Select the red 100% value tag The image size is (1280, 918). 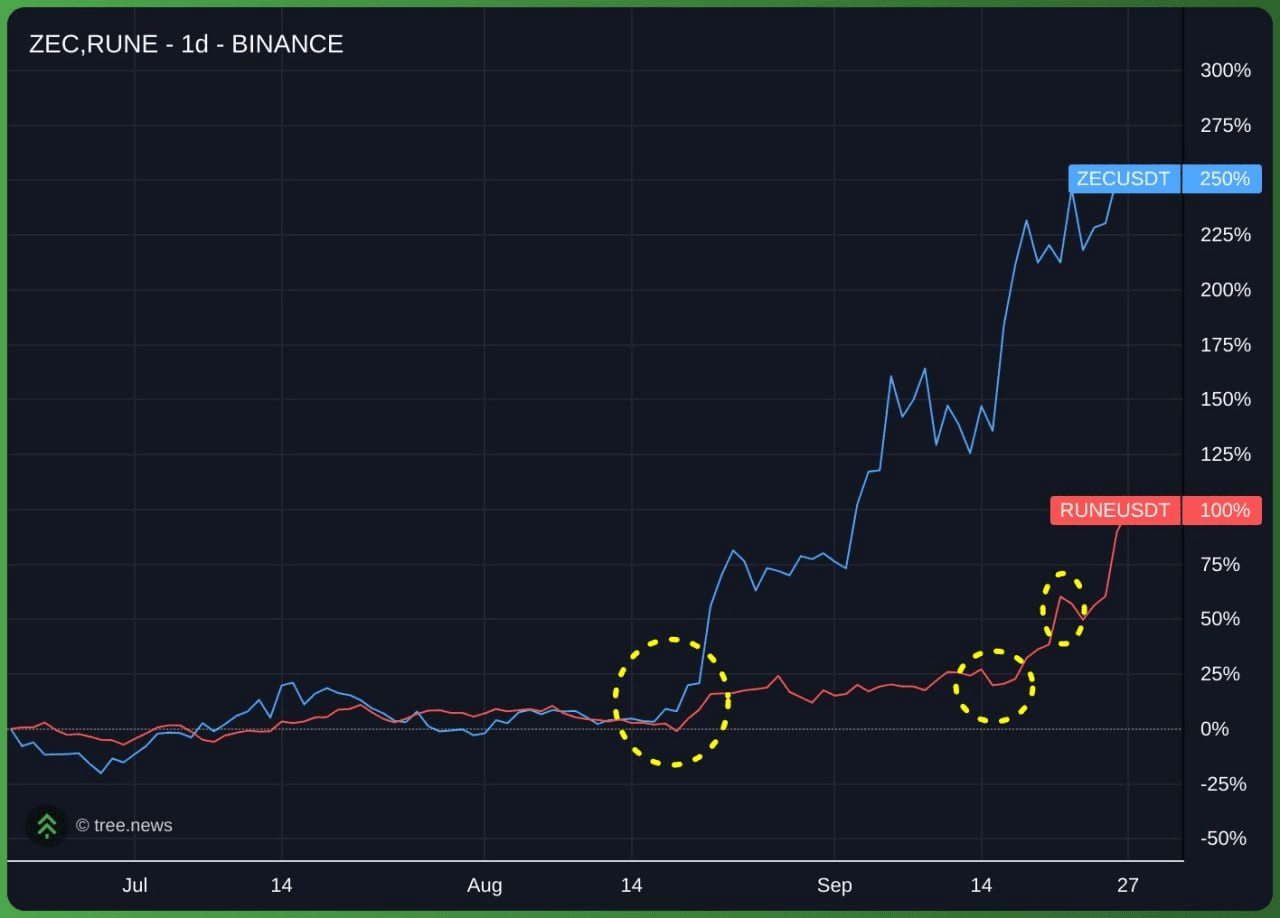pos(1223,510)
